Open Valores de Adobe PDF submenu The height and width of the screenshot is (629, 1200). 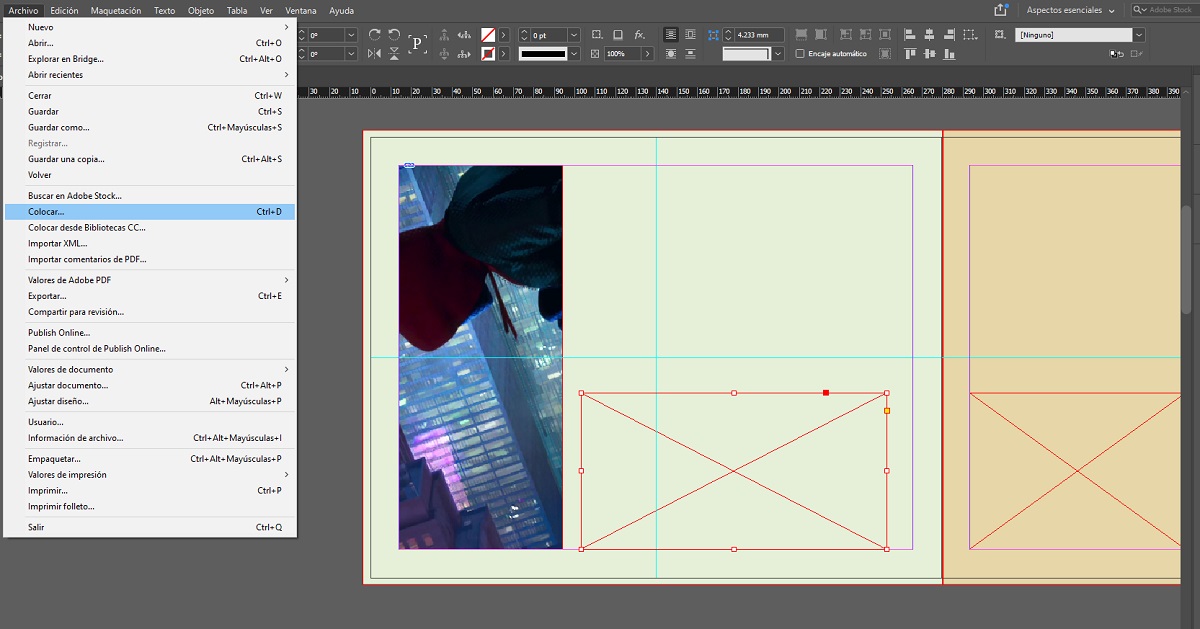(150, 280)
